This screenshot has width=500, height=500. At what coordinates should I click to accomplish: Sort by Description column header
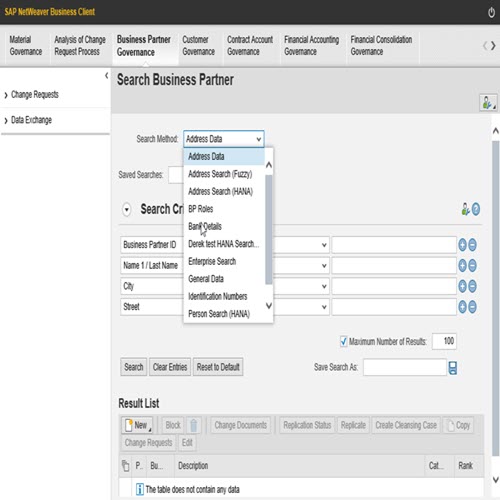[193, 466]
